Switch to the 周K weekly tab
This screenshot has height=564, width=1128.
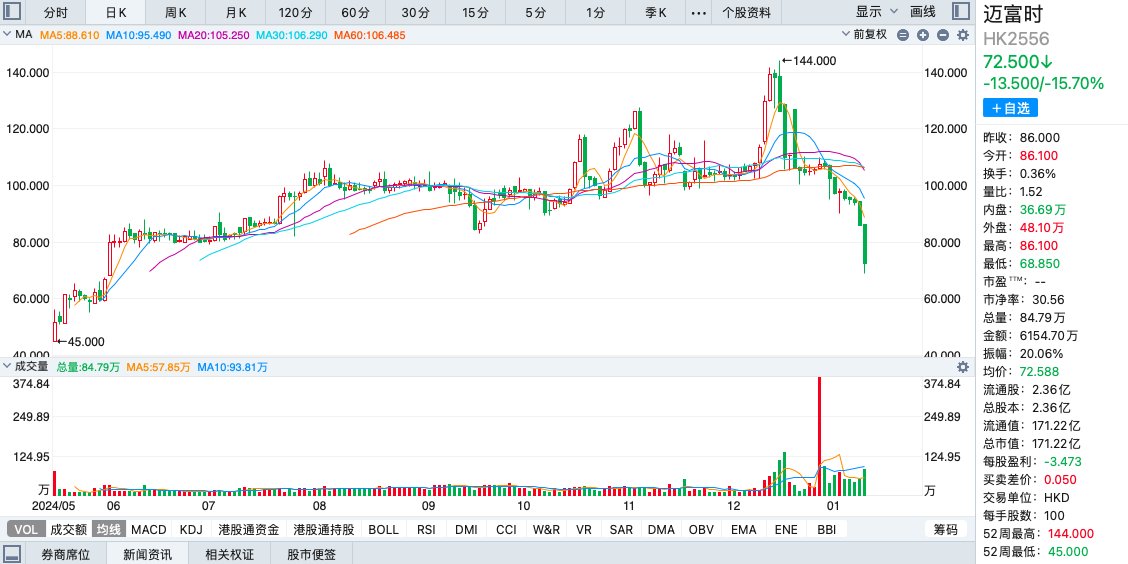(x=176, y=13)
